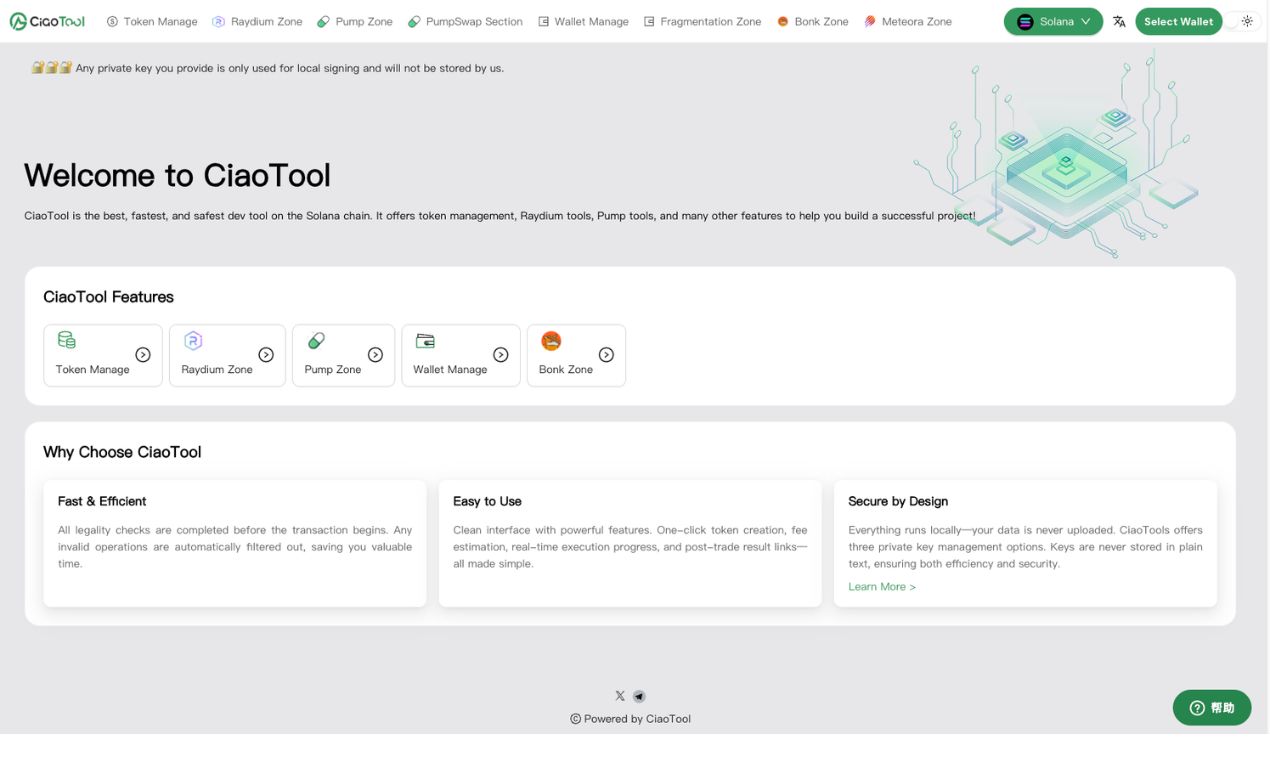Click the arrow on Pump Zone card
1270x760 pixels.
[375, 354]
